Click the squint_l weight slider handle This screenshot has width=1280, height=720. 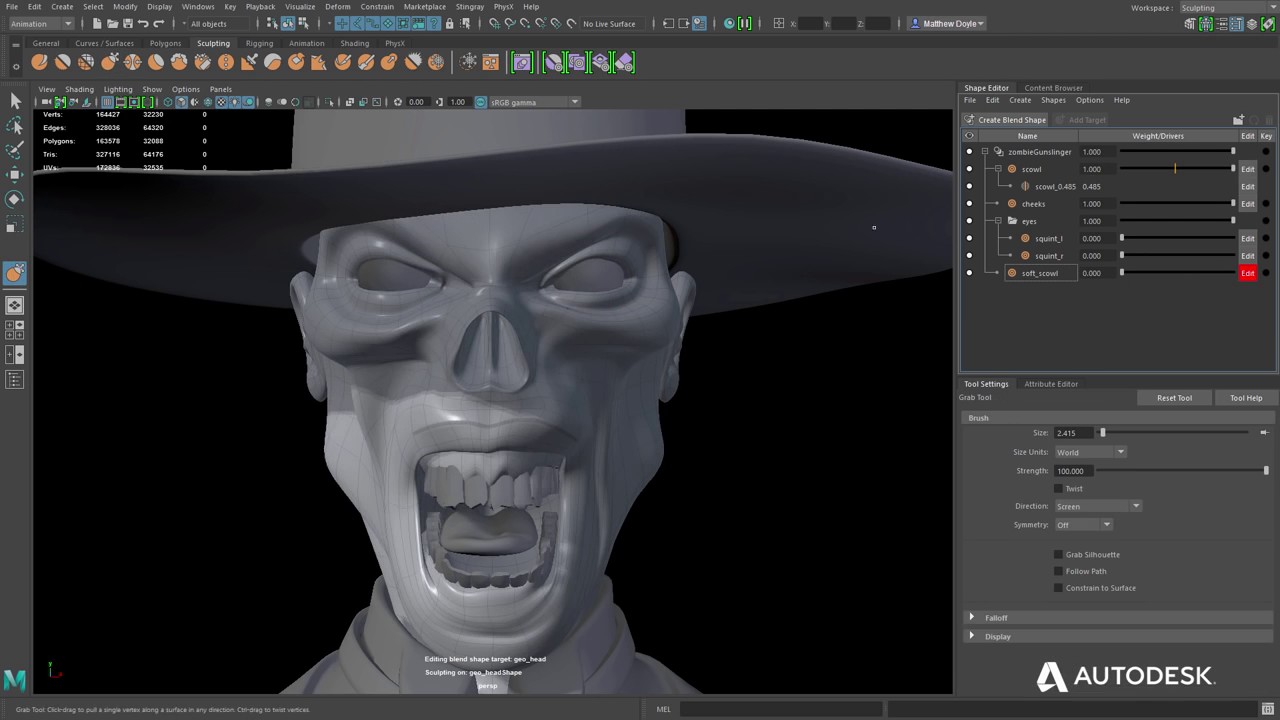[x=1122, y=239]
